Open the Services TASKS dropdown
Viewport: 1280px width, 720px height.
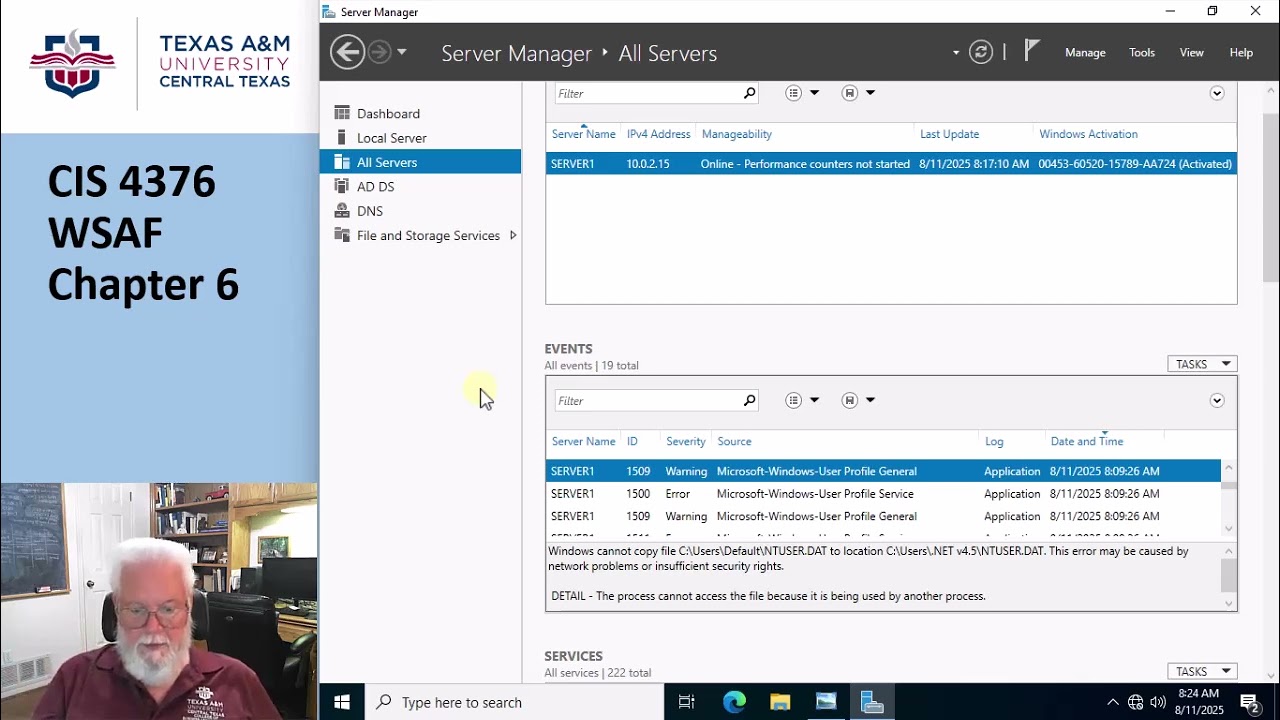(x=1202, y=671)
